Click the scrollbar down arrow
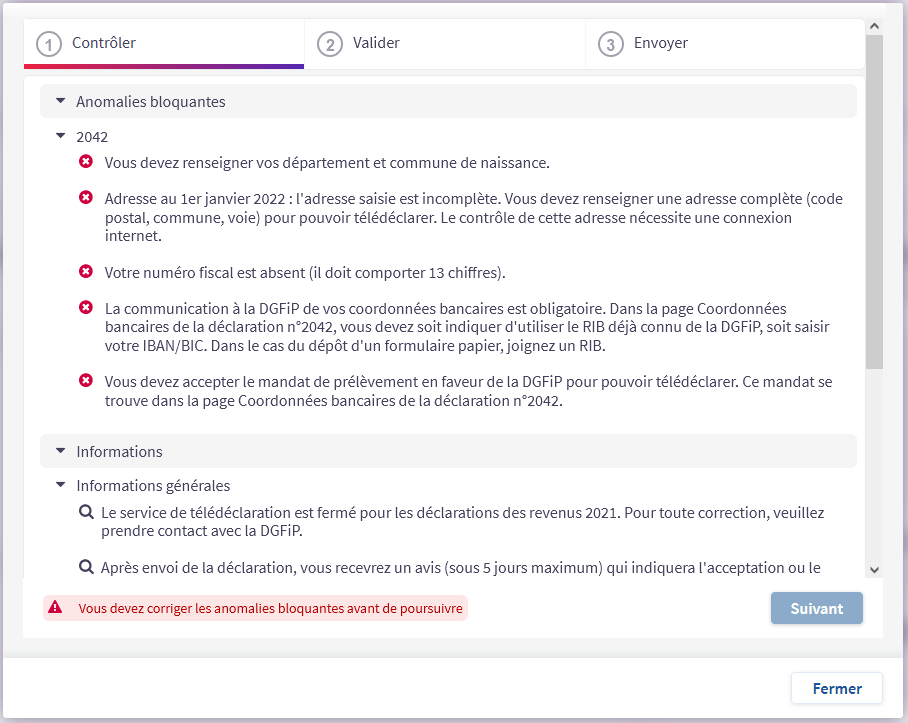The width and height of the screenshot is (908, 723). (874, 569)
